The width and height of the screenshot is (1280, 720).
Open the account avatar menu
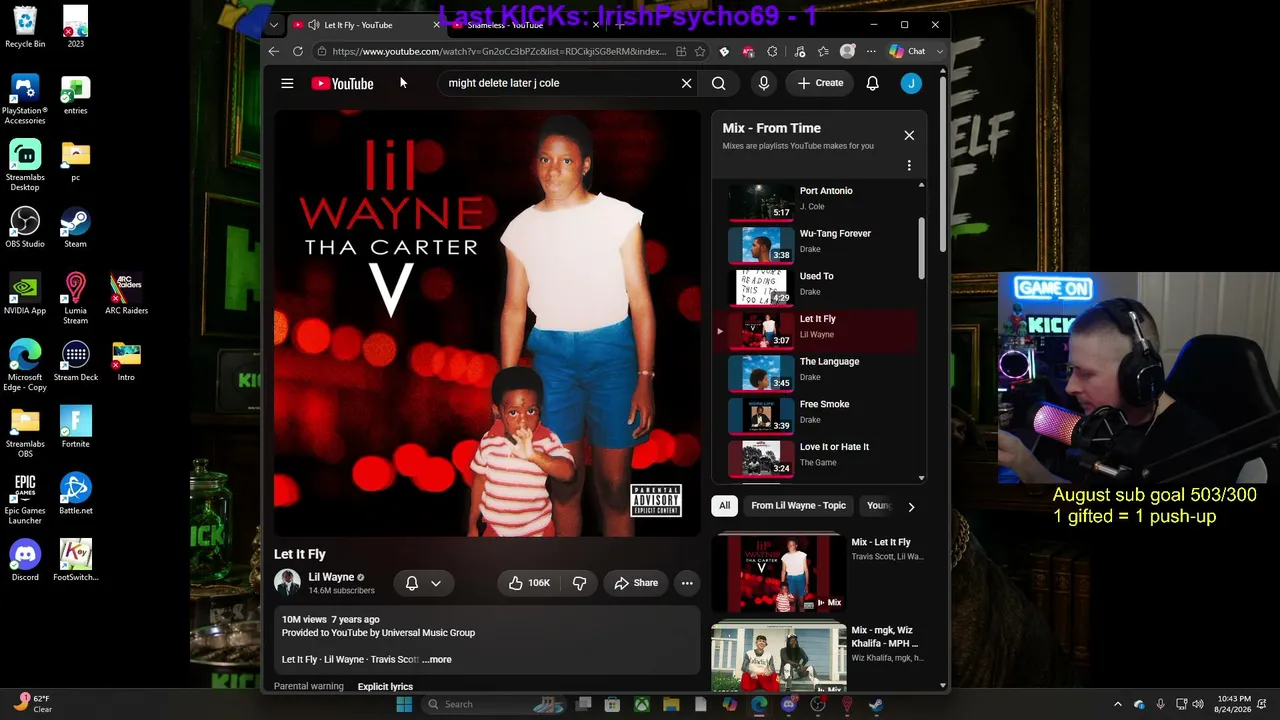coord(911,83)
